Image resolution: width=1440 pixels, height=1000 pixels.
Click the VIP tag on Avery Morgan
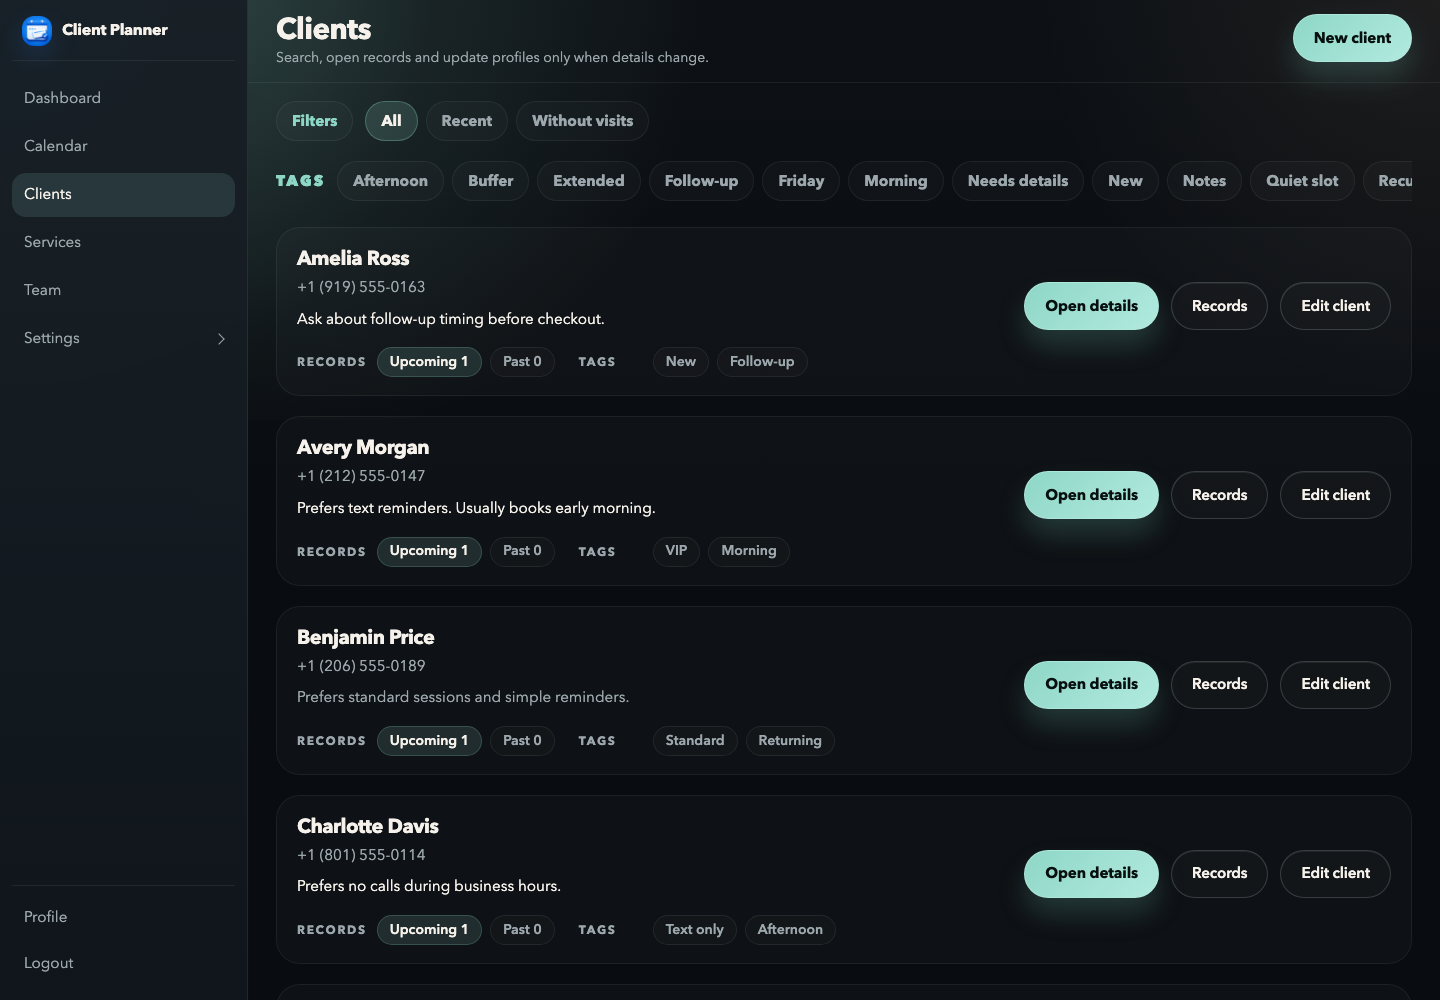click(676, 551)
